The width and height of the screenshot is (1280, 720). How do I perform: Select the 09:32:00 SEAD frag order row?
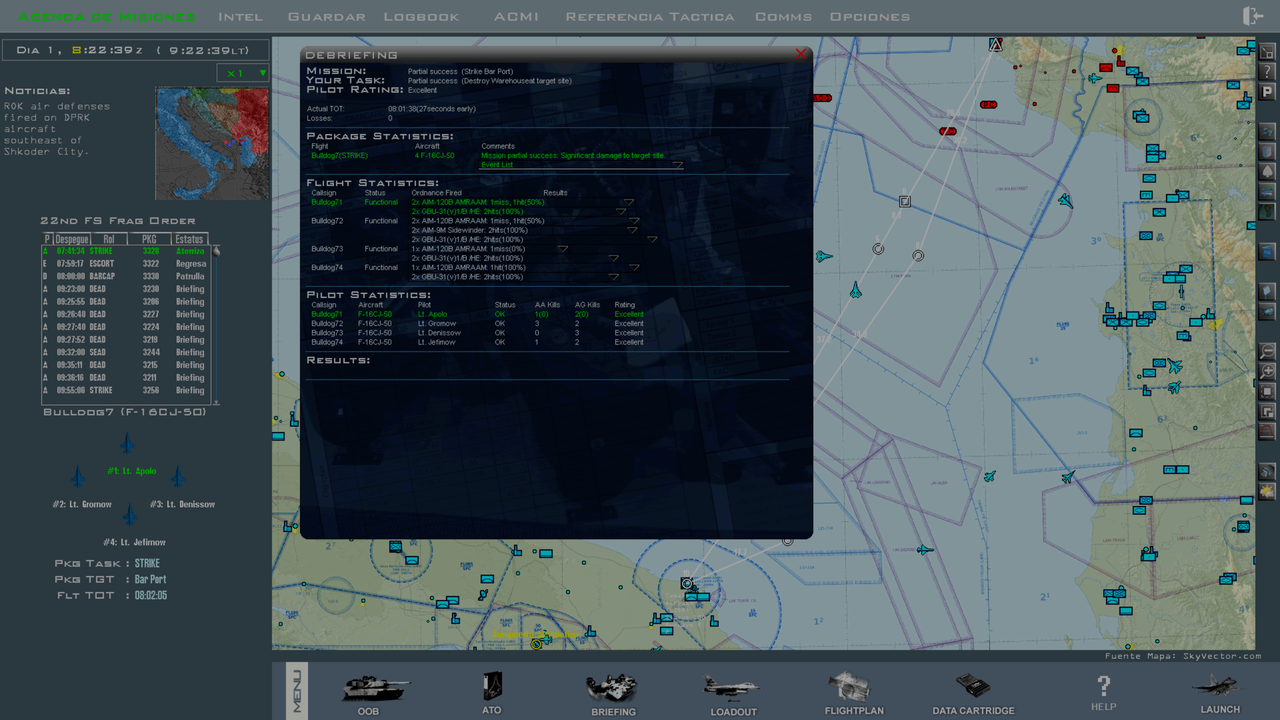pos(125,352)
